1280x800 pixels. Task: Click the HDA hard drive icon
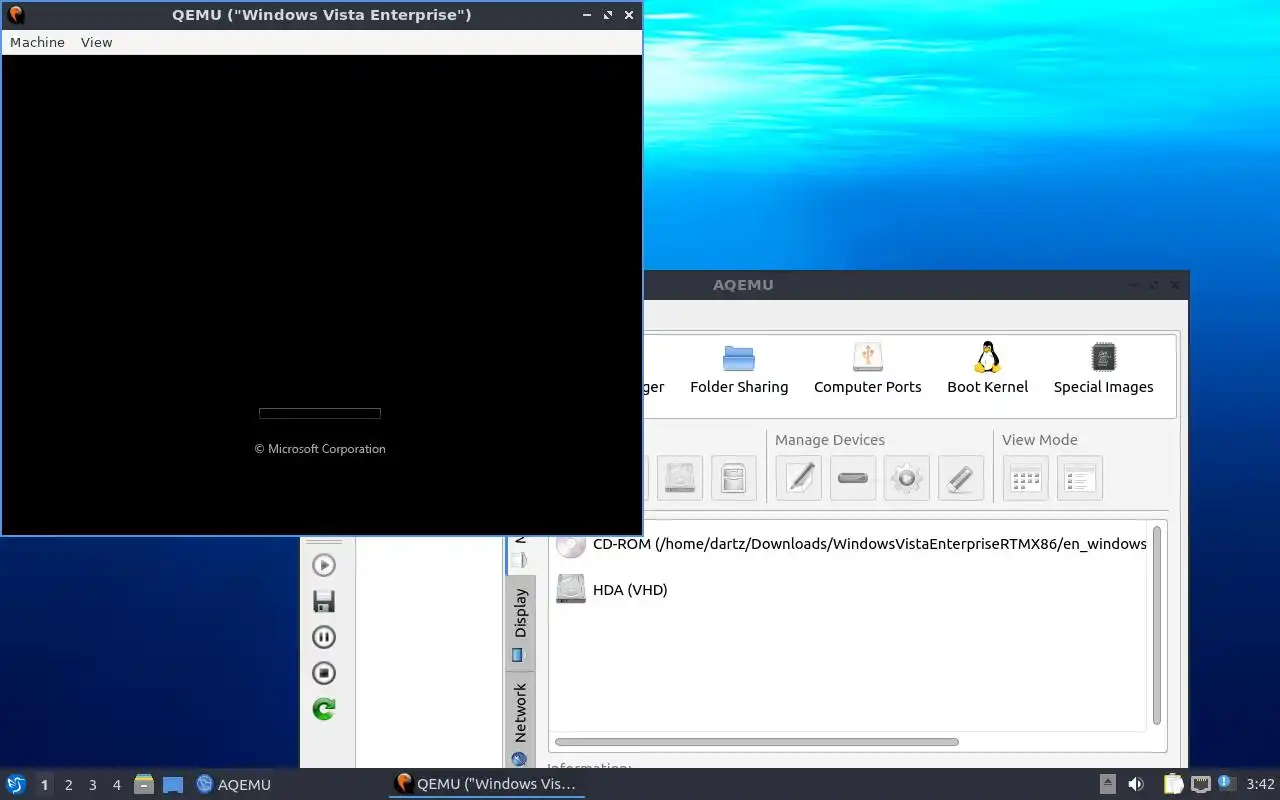pos(571,589)
